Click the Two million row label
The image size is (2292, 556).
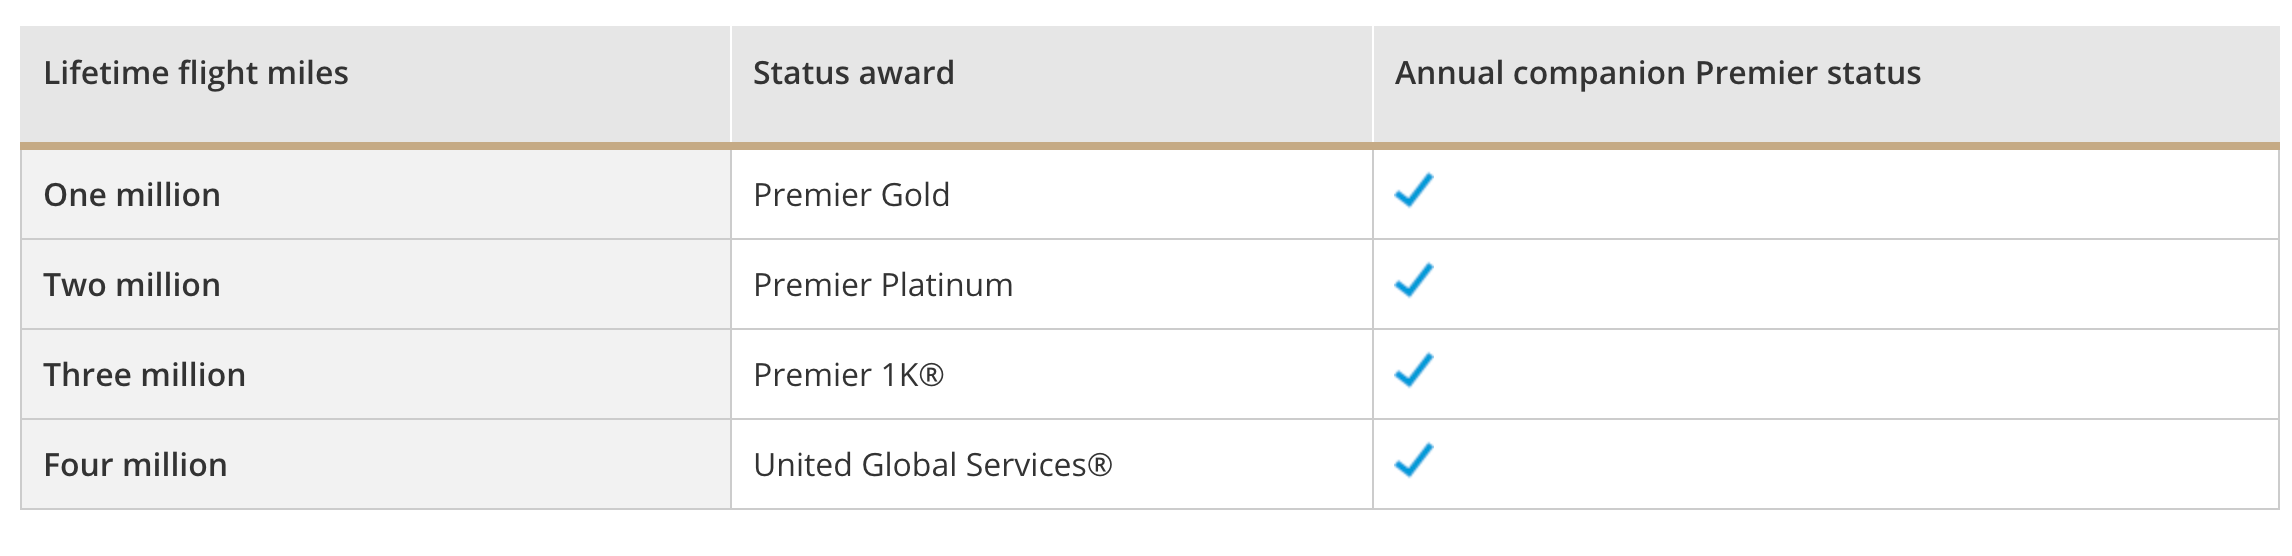[132, 285]
